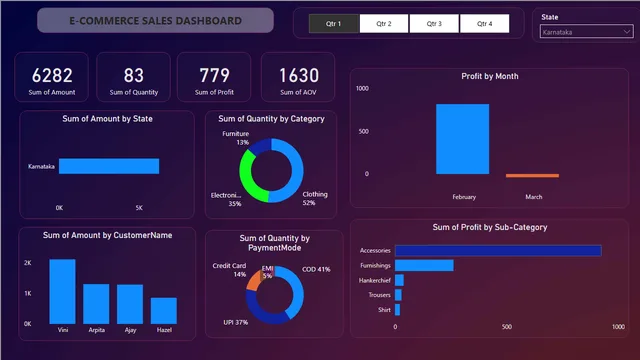Select the Trousers bar in Profit by Sub-Category
The width and height of the screenshot is (640, 360).
click(398, 295)
